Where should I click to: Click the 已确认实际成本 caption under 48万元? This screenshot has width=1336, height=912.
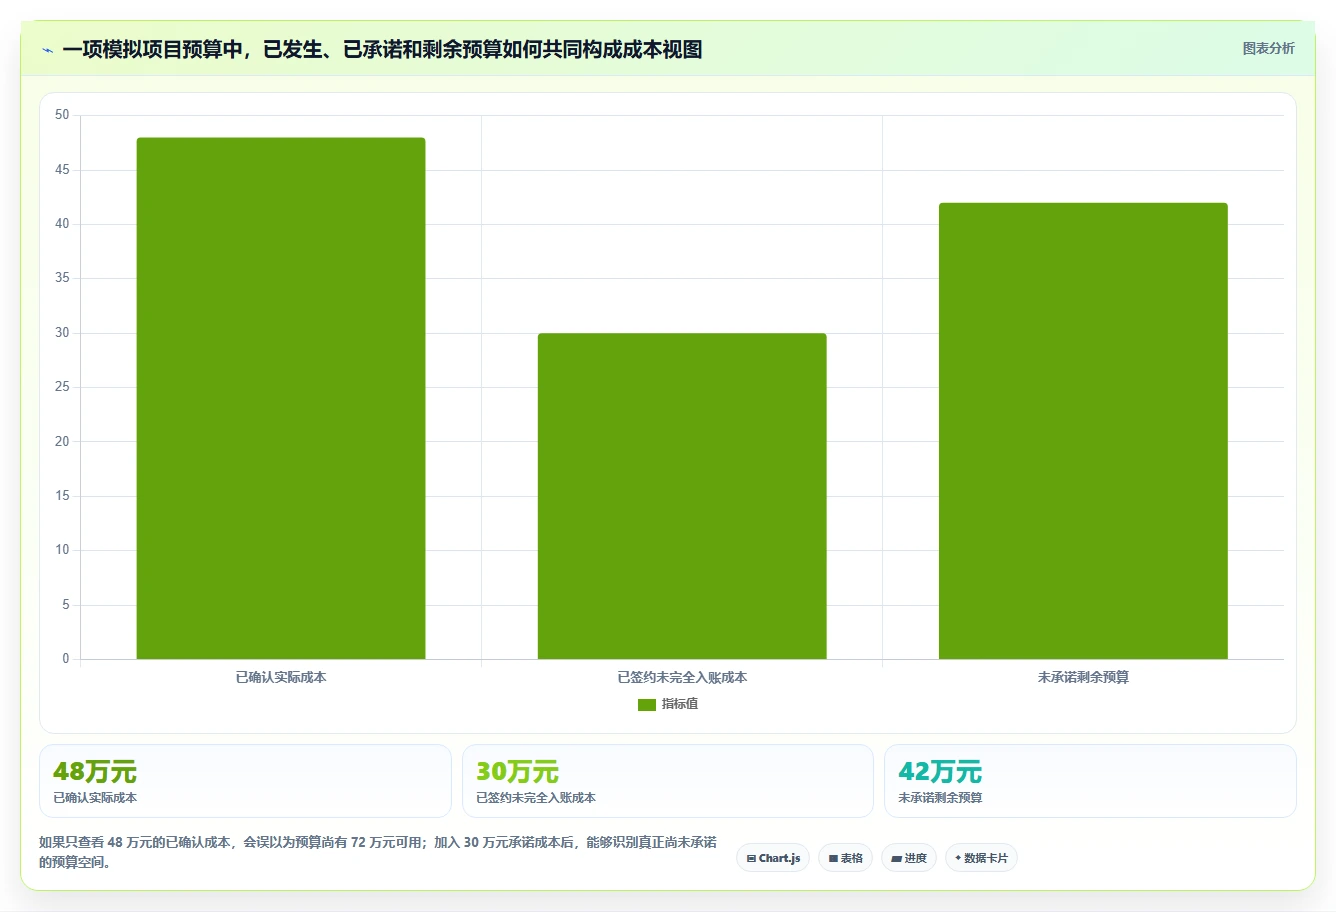click(95, 798)
